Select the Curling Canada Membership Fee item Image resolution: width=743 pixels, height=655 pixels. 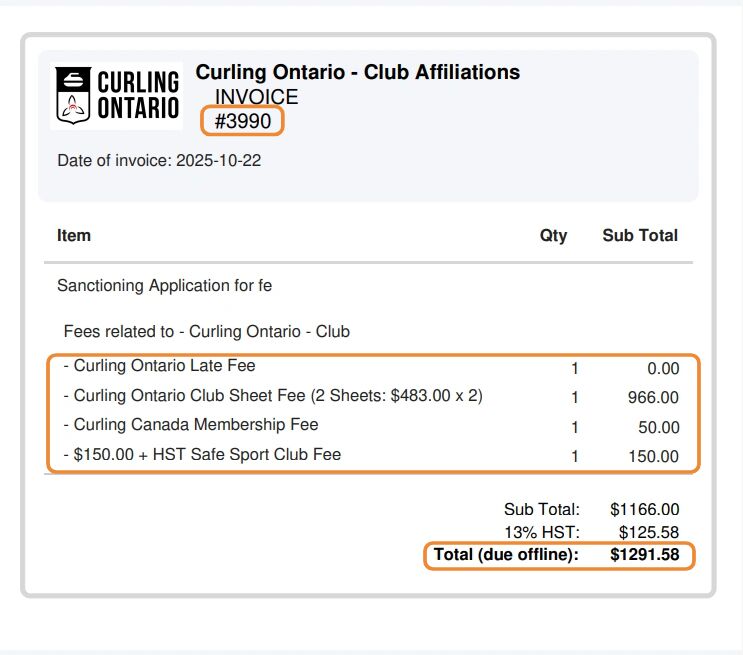point(196,425)
